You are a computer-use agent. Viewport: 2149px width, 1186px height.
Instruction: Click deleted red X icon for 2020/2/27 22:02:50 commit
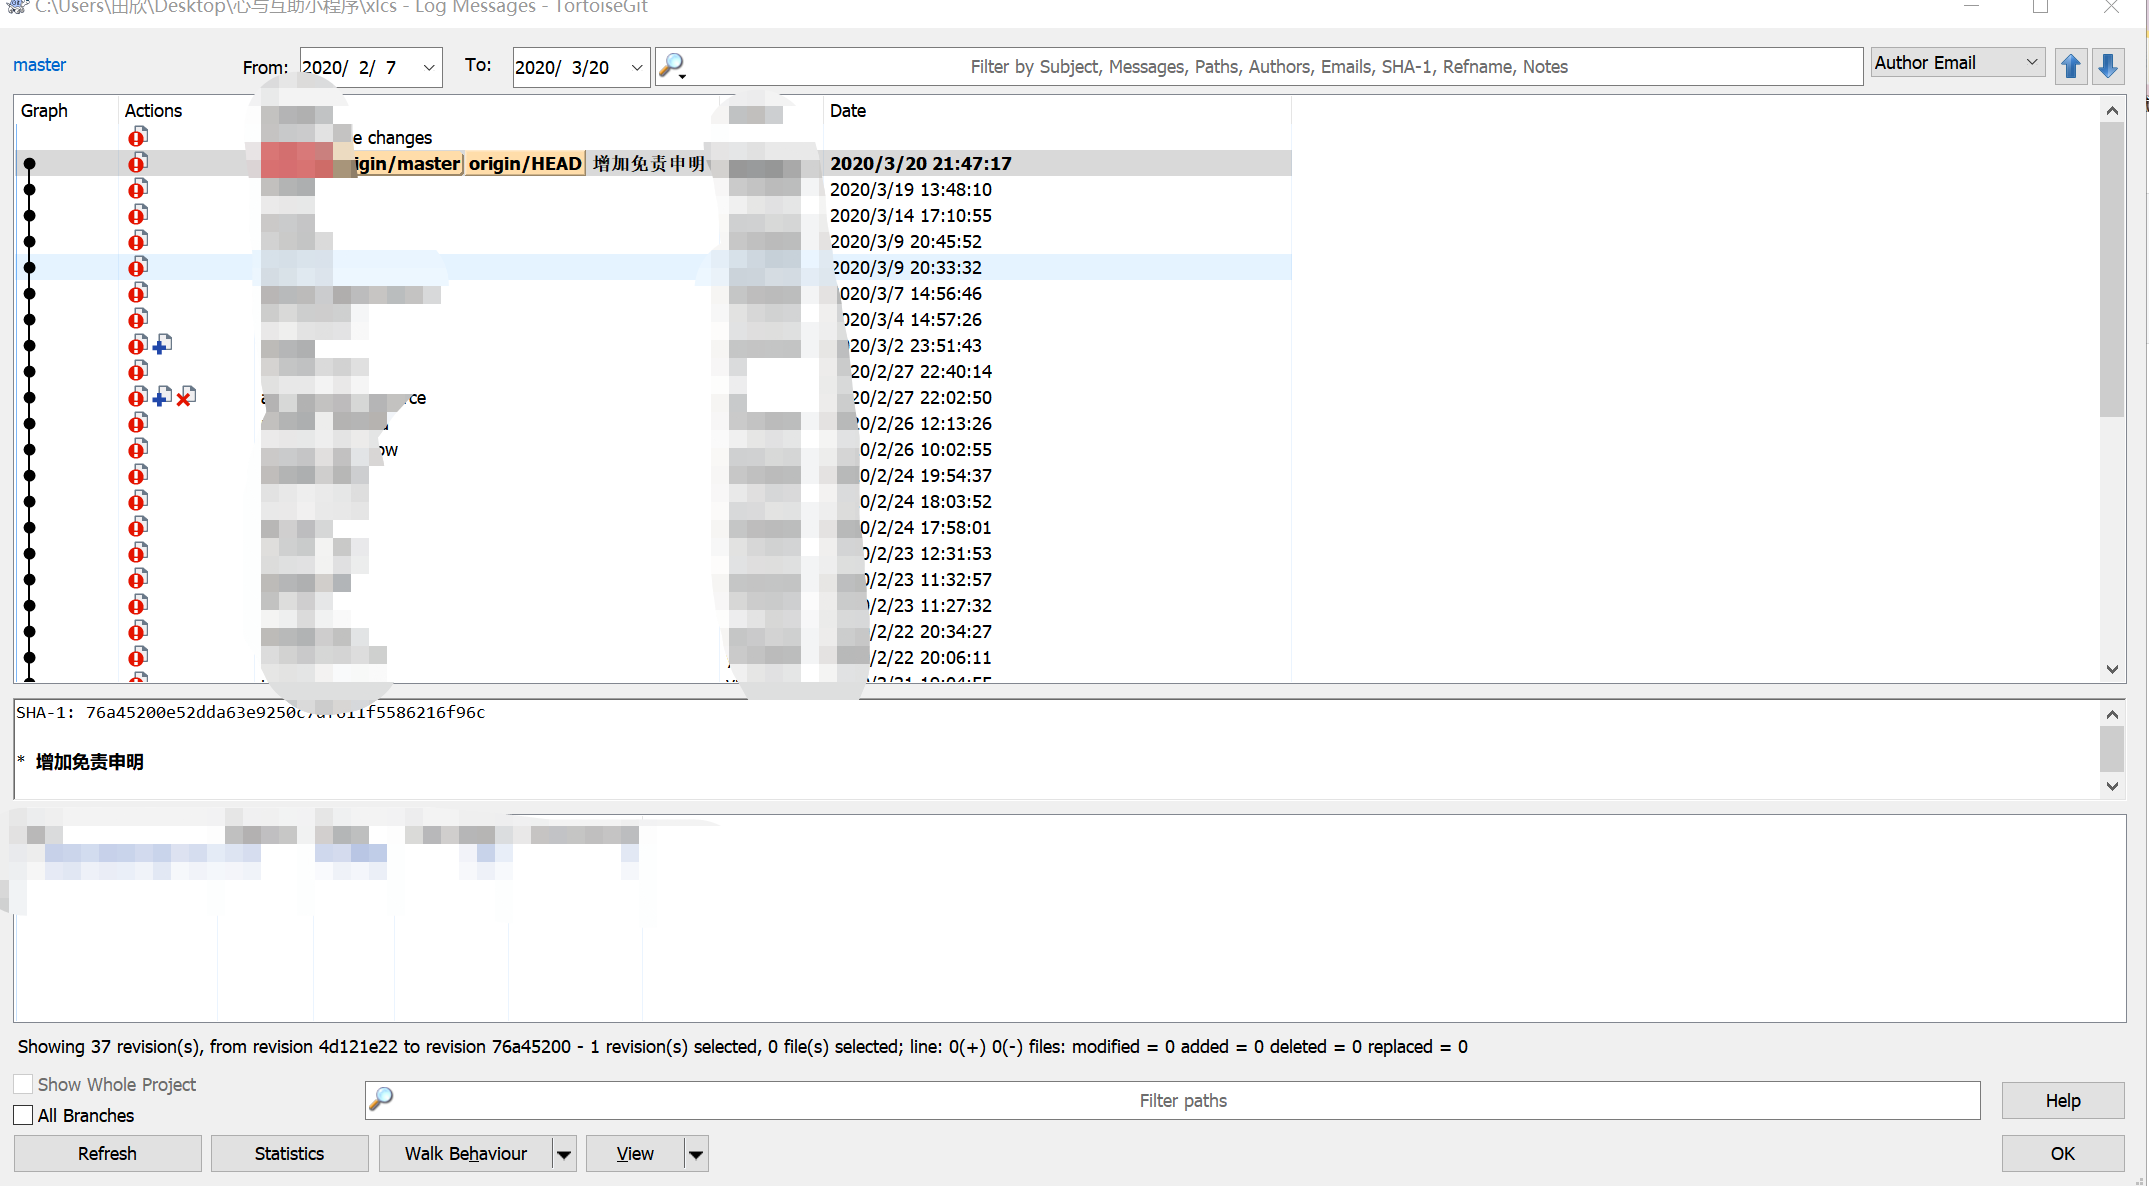tap(186, 397)
